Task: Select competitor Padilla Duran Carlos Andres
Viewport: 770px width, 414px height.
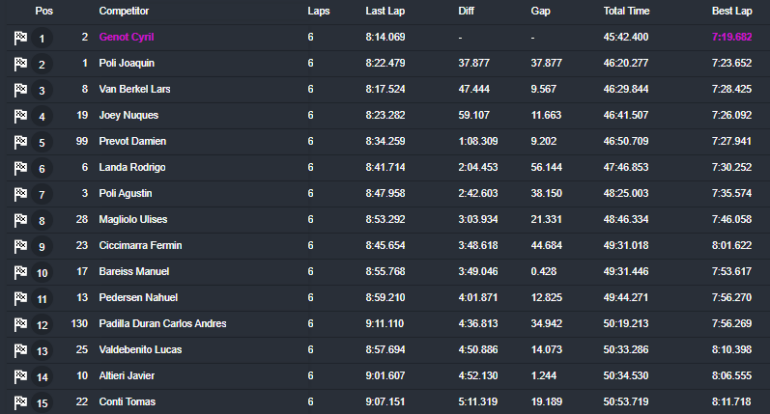Action: [162, 323]
